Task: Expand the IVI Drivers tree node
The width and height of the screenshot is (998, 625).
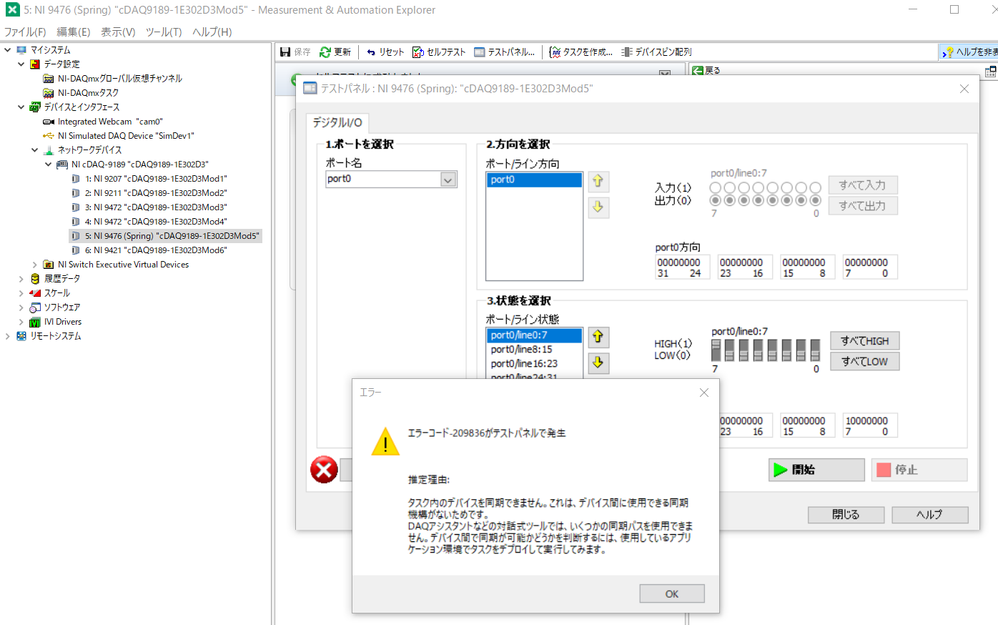Action: point(21,322)
